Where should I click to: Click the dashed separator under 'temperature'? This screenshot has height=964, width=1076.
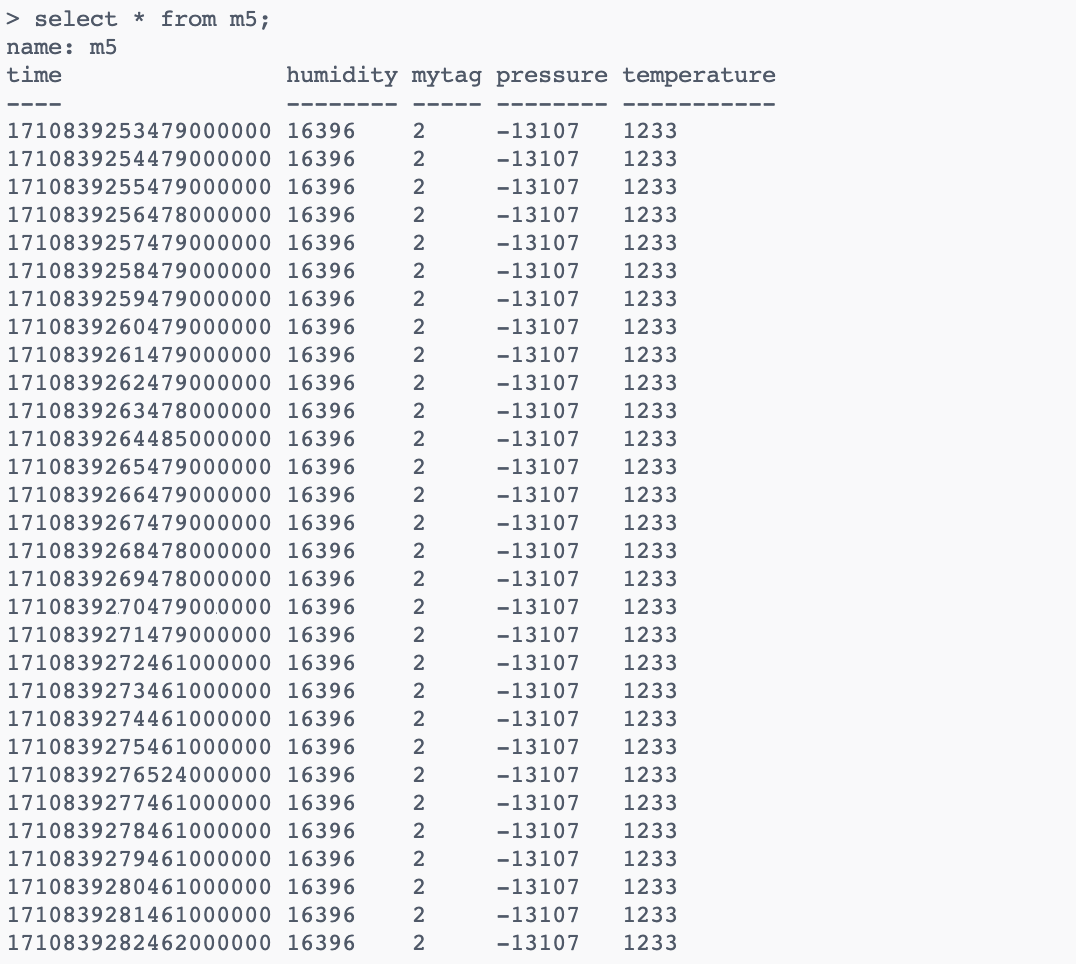click(x=698, y=103)
